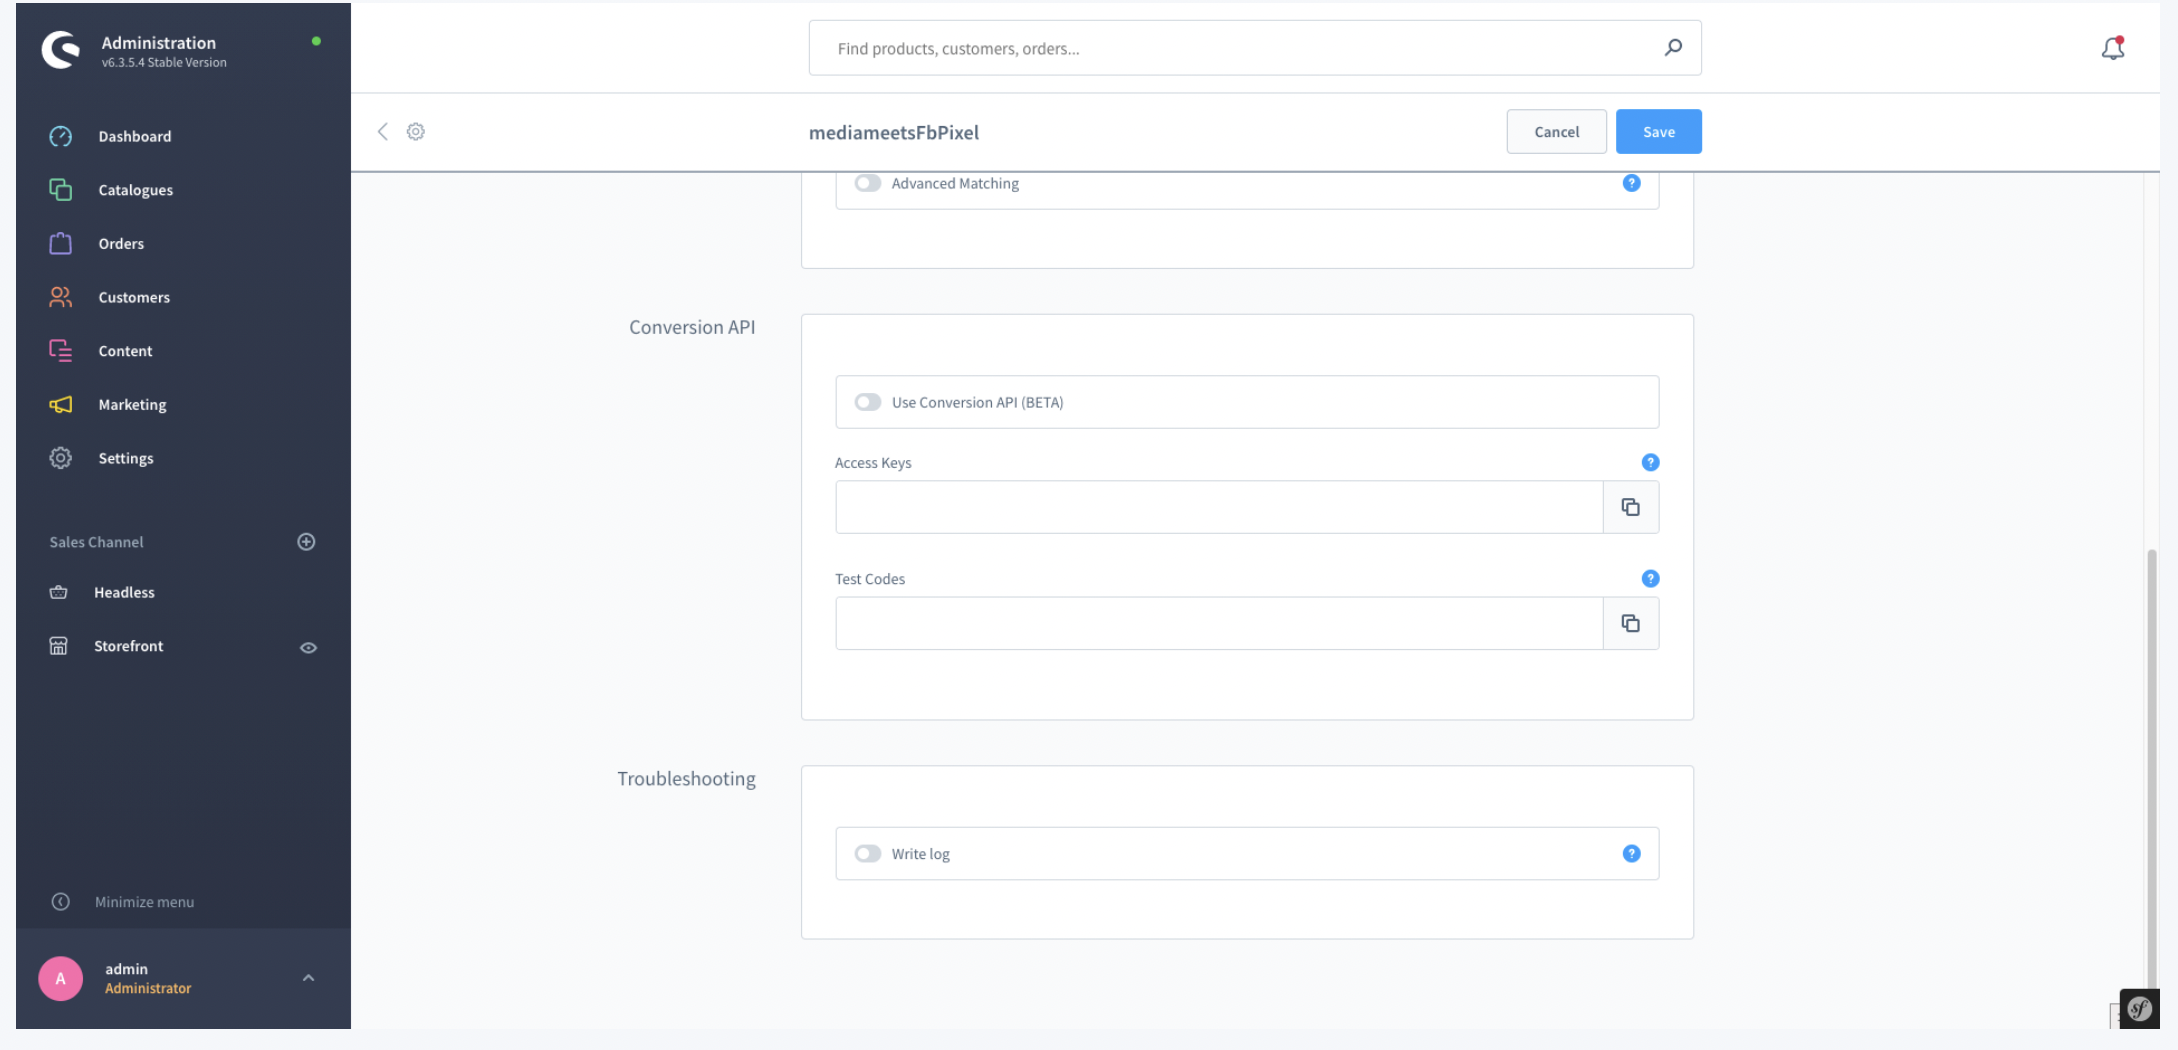Image resolution: width=2178 pixels, height=1050 pixels.
Task: Click the Settings gear icon in sidebar
Action: click(60, 458)
